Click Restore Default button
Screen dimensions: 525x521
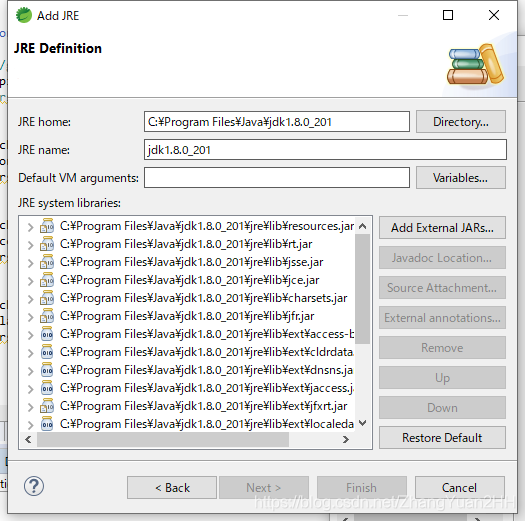[442, 438]
